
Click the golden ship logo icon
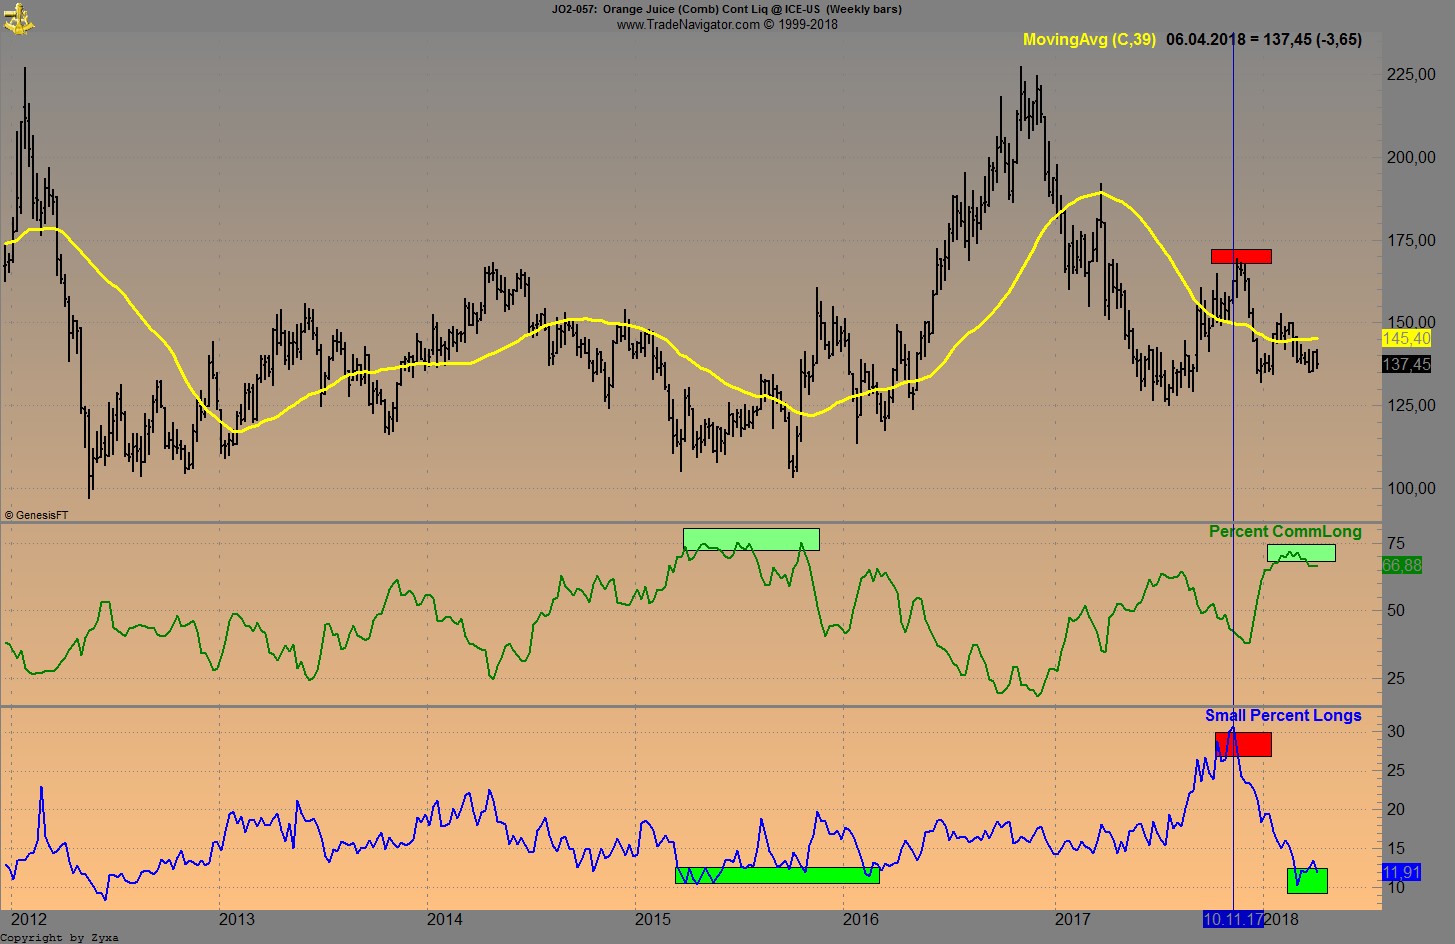pos(18,18)
